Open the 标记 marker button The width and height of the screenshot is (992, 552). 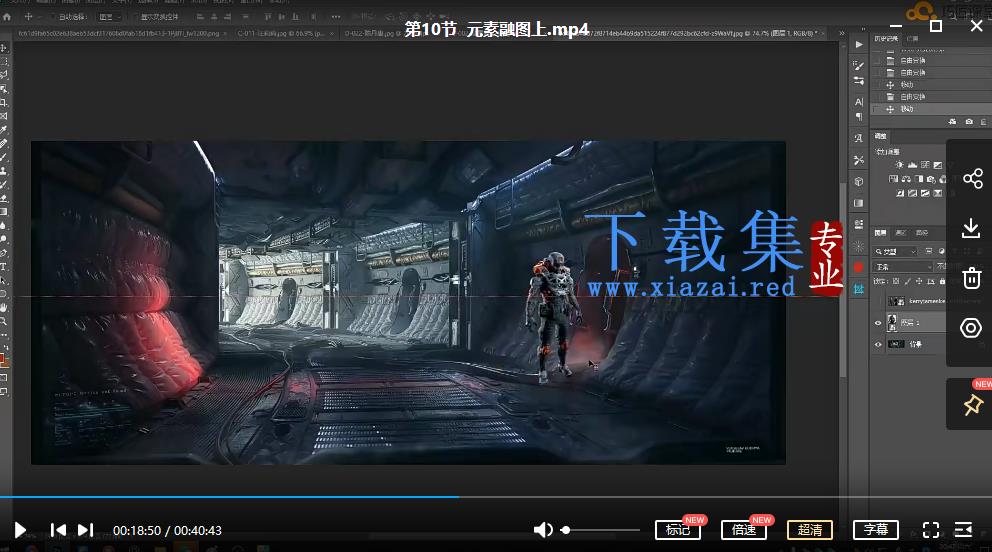point(678,530)
